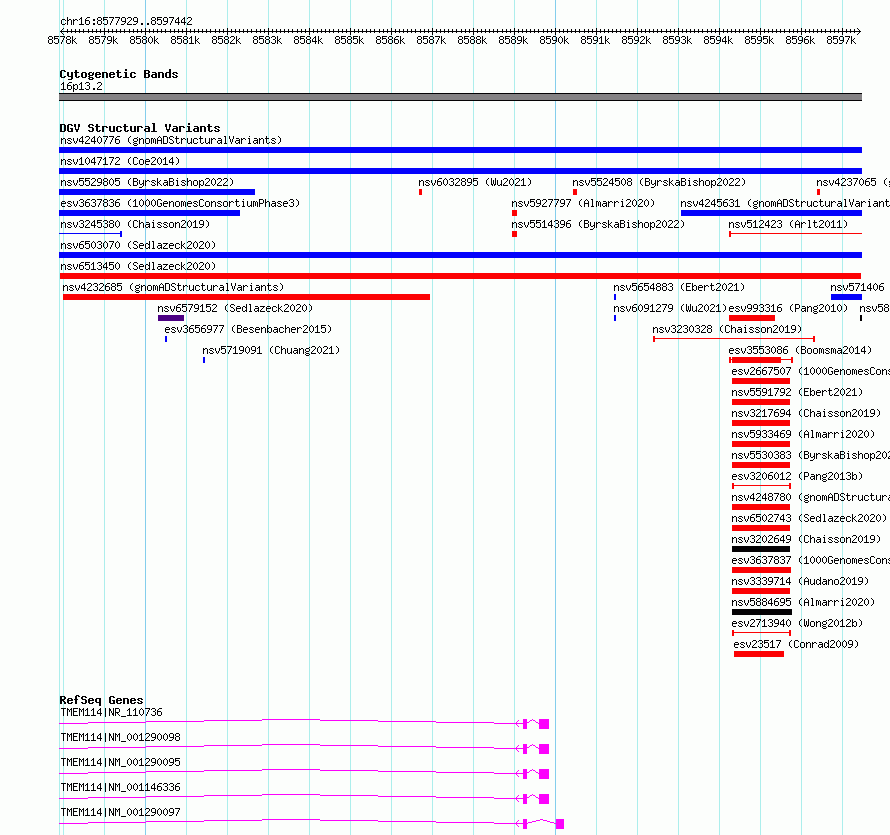Image resolution: width=890 pixels, height=835 pixels.
Task: Open TMEM114|NM_001146336 transcript label
Action: (x=120, y=787)
